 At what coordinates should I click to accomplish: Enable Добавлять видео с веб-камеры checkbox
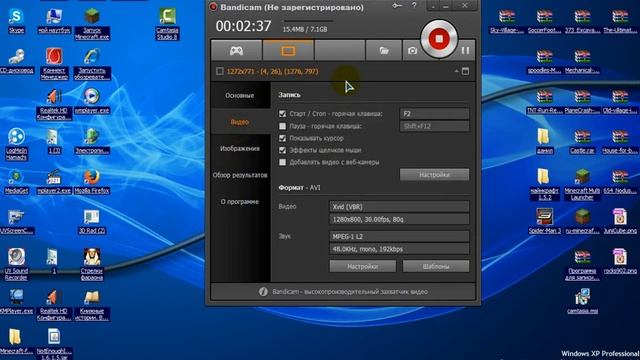pyautogui.click(x=282, y=162)
